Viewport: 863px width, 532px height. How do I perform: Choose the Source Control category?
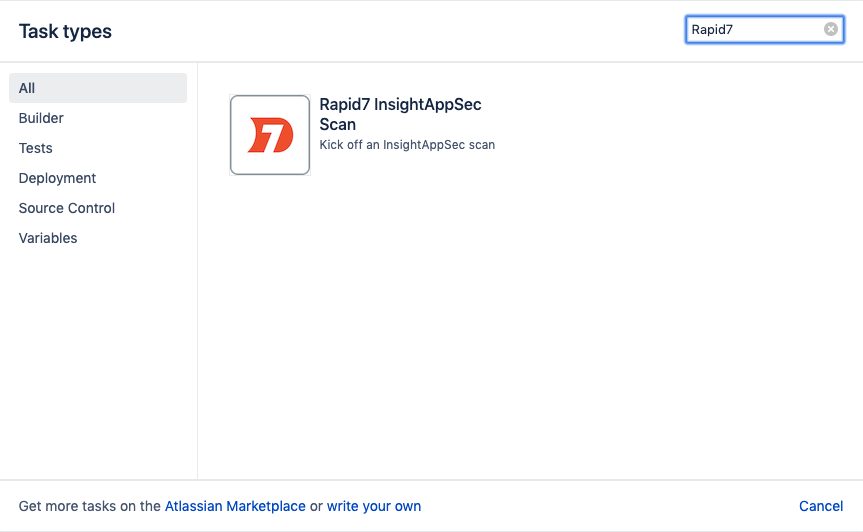point(67,208)
